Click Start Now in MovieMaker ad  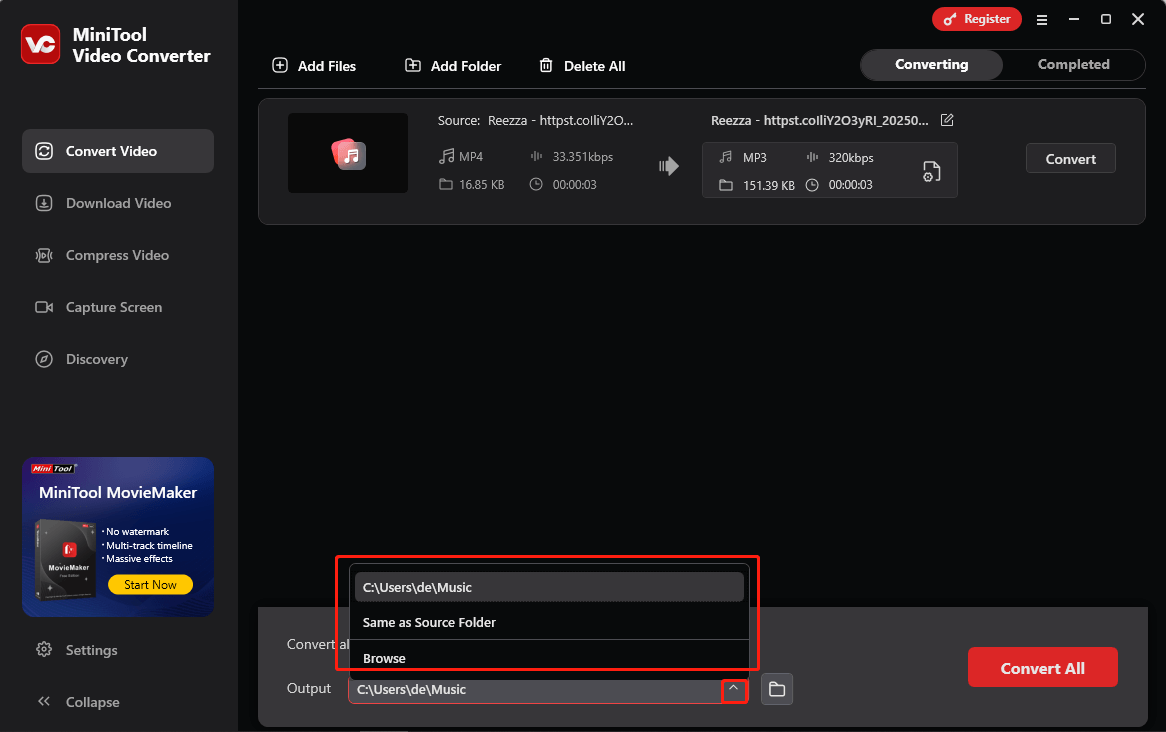[x=150, y=585]
